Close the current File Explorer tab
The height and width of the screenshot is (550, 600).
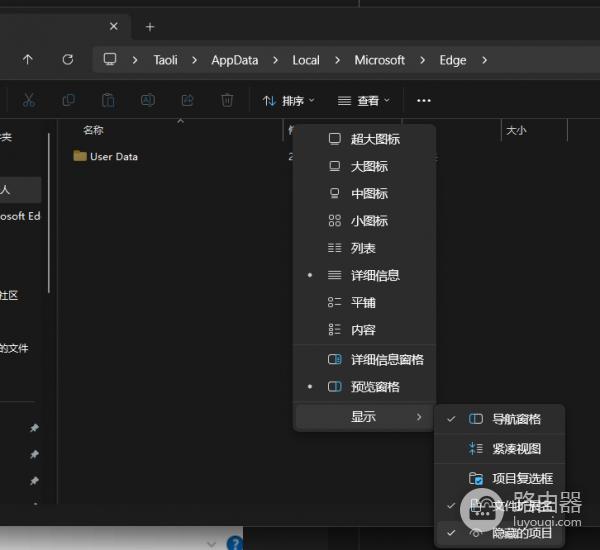tap(114, 26)
